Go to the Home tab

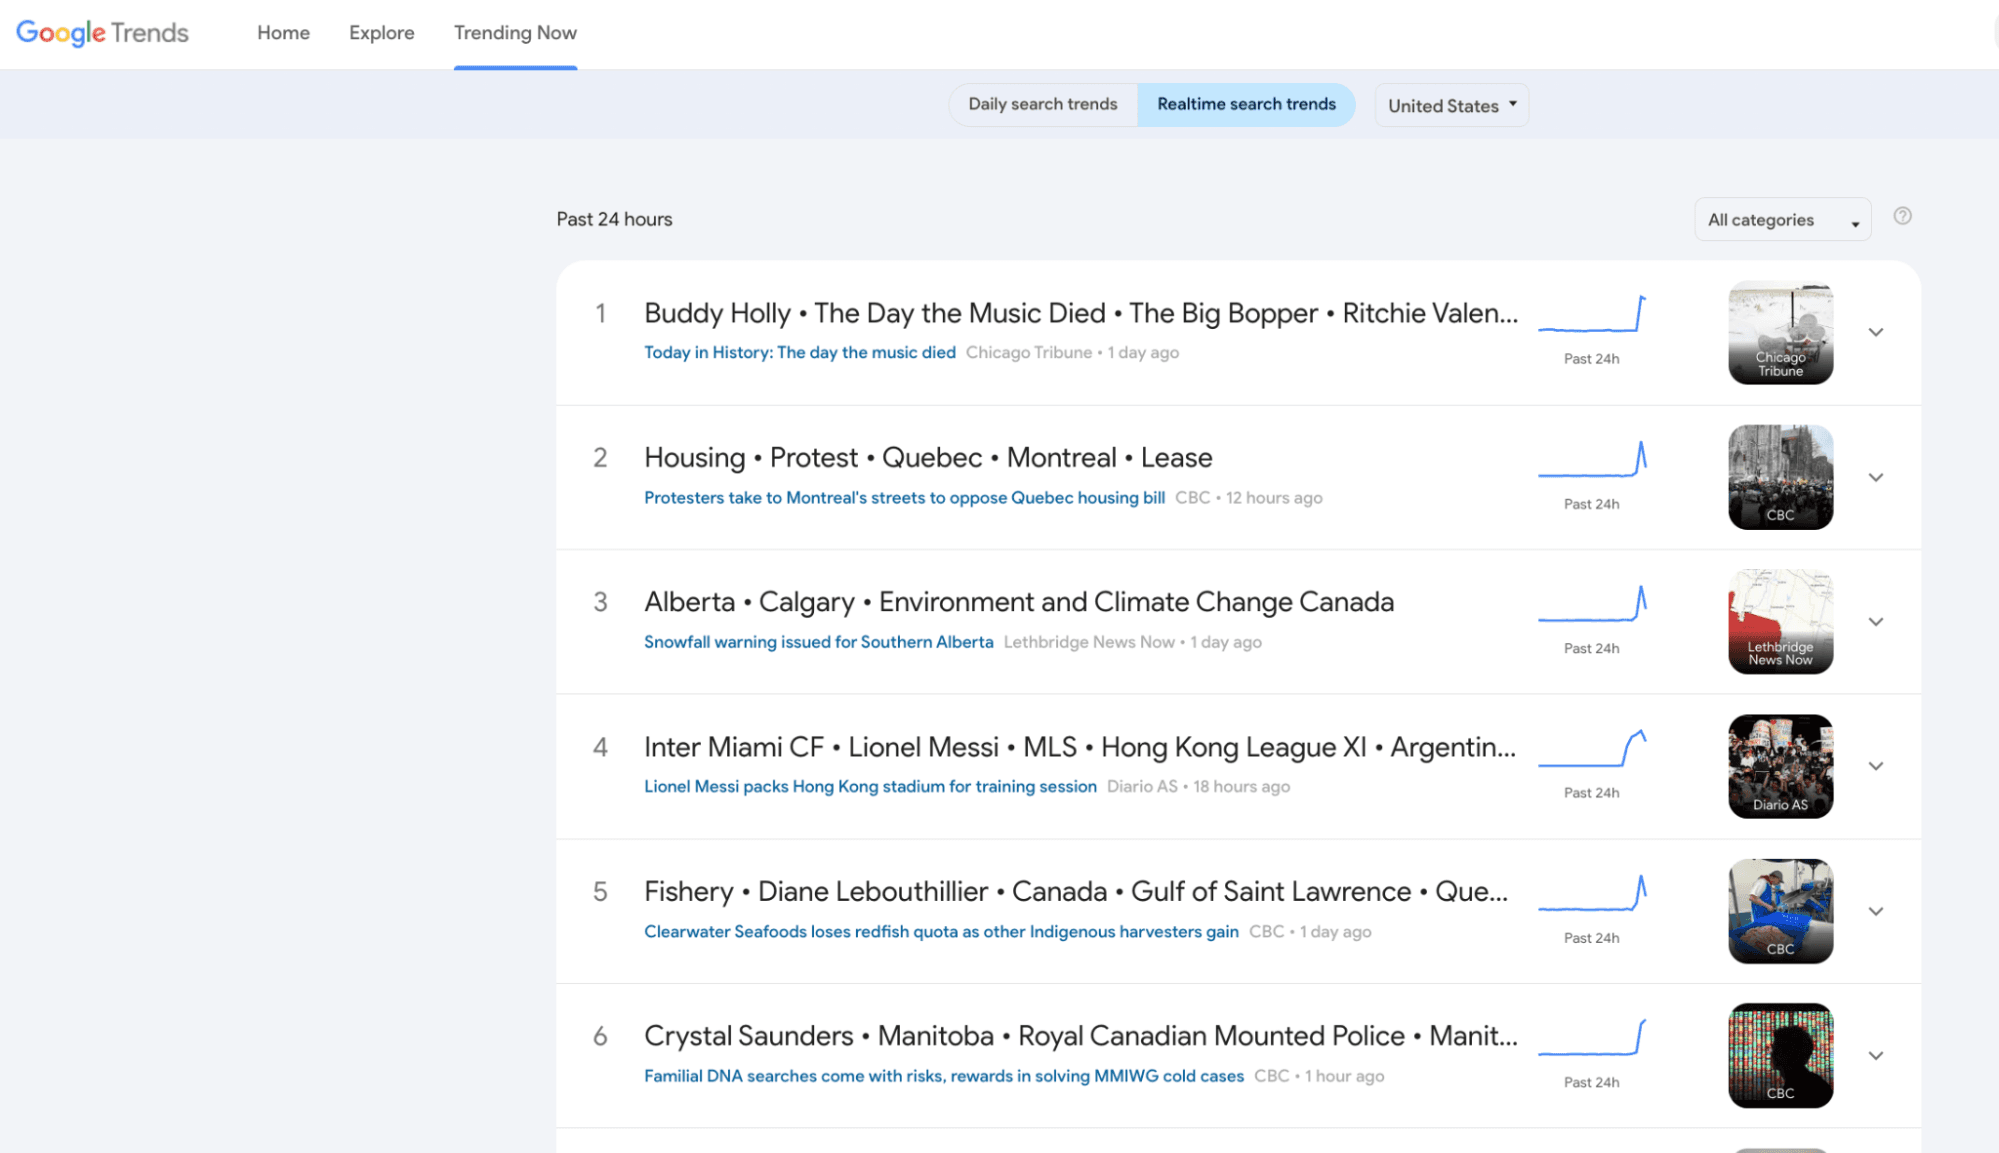(x=283, y=33)
